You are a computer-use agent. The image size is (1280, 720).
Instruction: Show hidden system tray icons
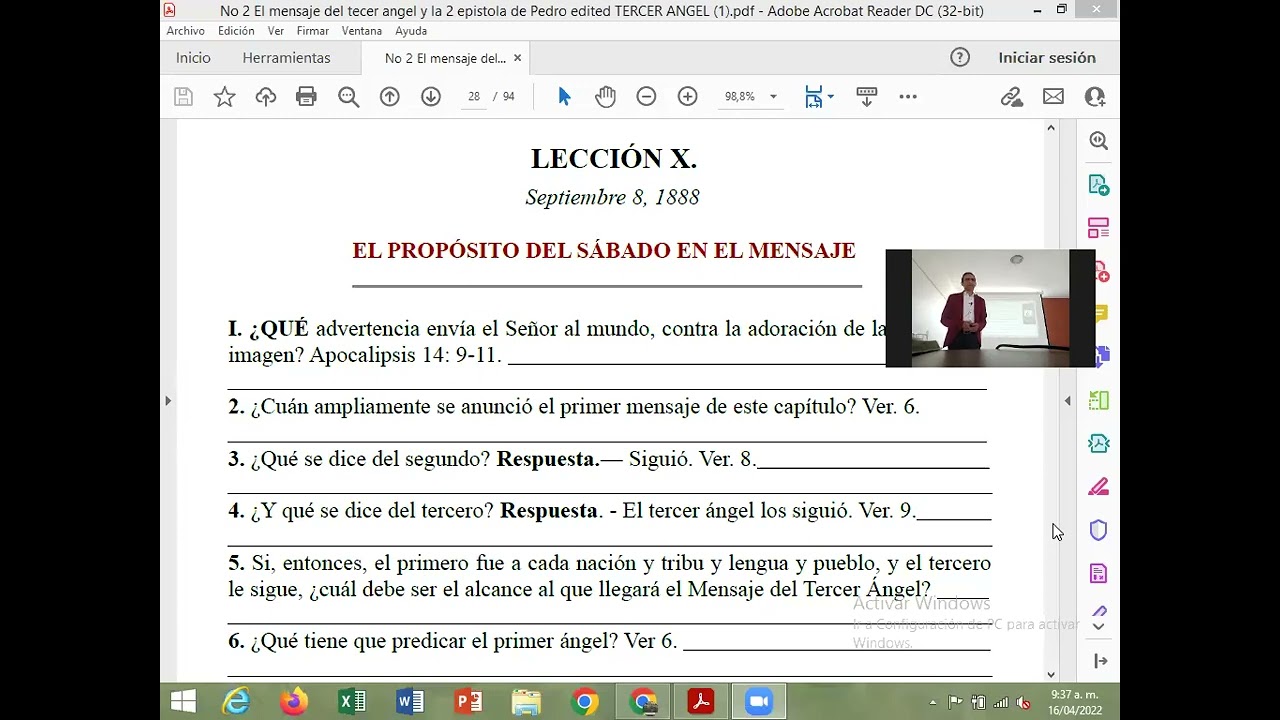point(933,702)
